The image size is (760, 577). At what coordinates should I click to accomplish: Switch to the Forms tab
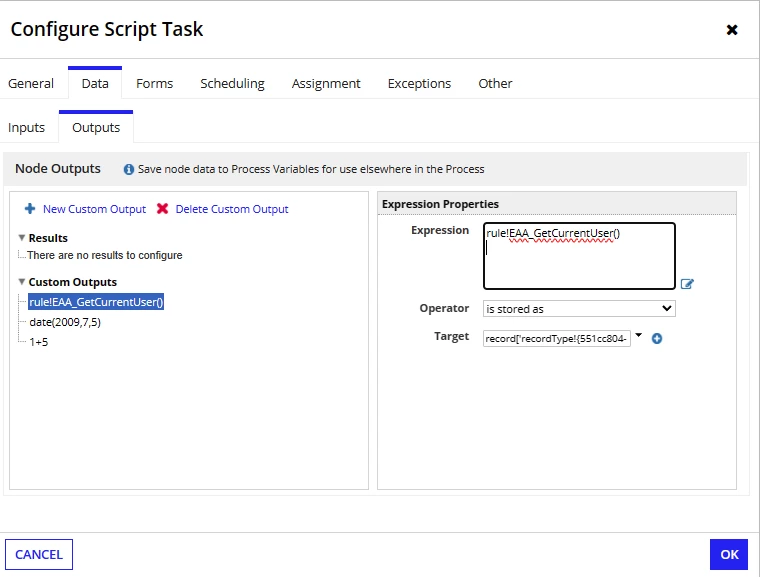(155, 83)
